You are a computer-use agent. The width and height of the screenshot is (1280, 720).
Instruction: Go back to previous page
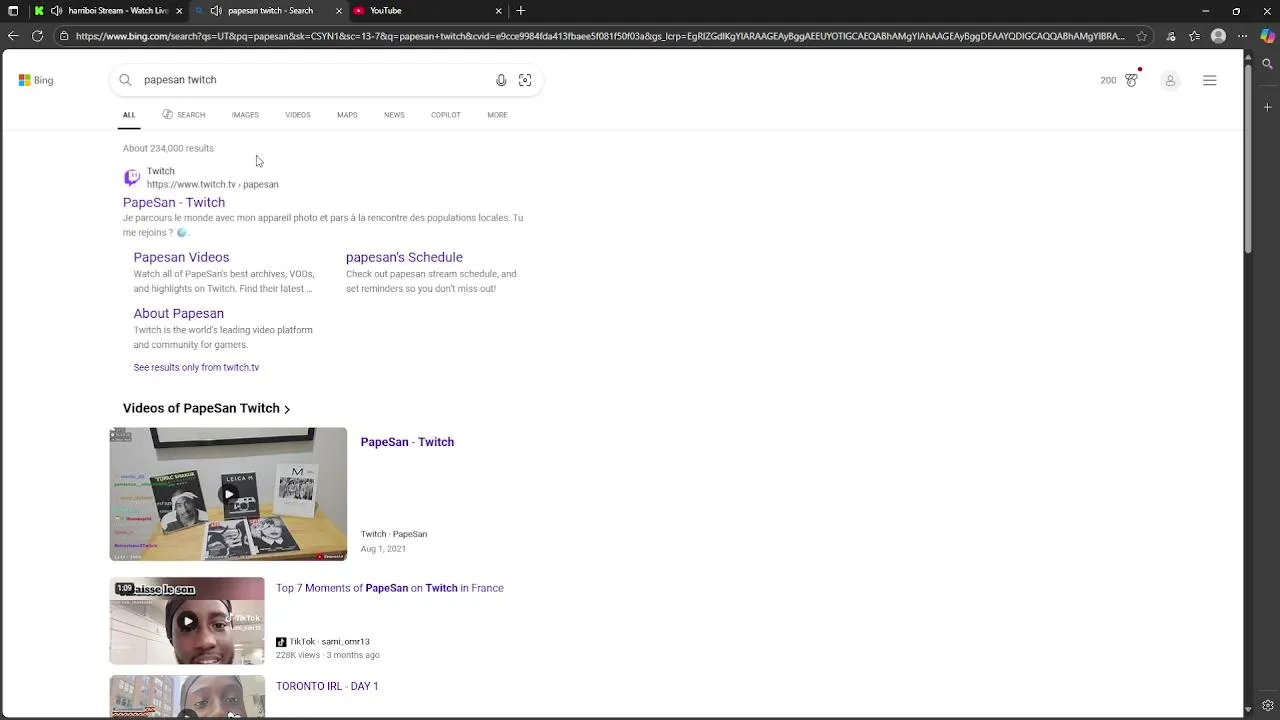coord(13,36)
